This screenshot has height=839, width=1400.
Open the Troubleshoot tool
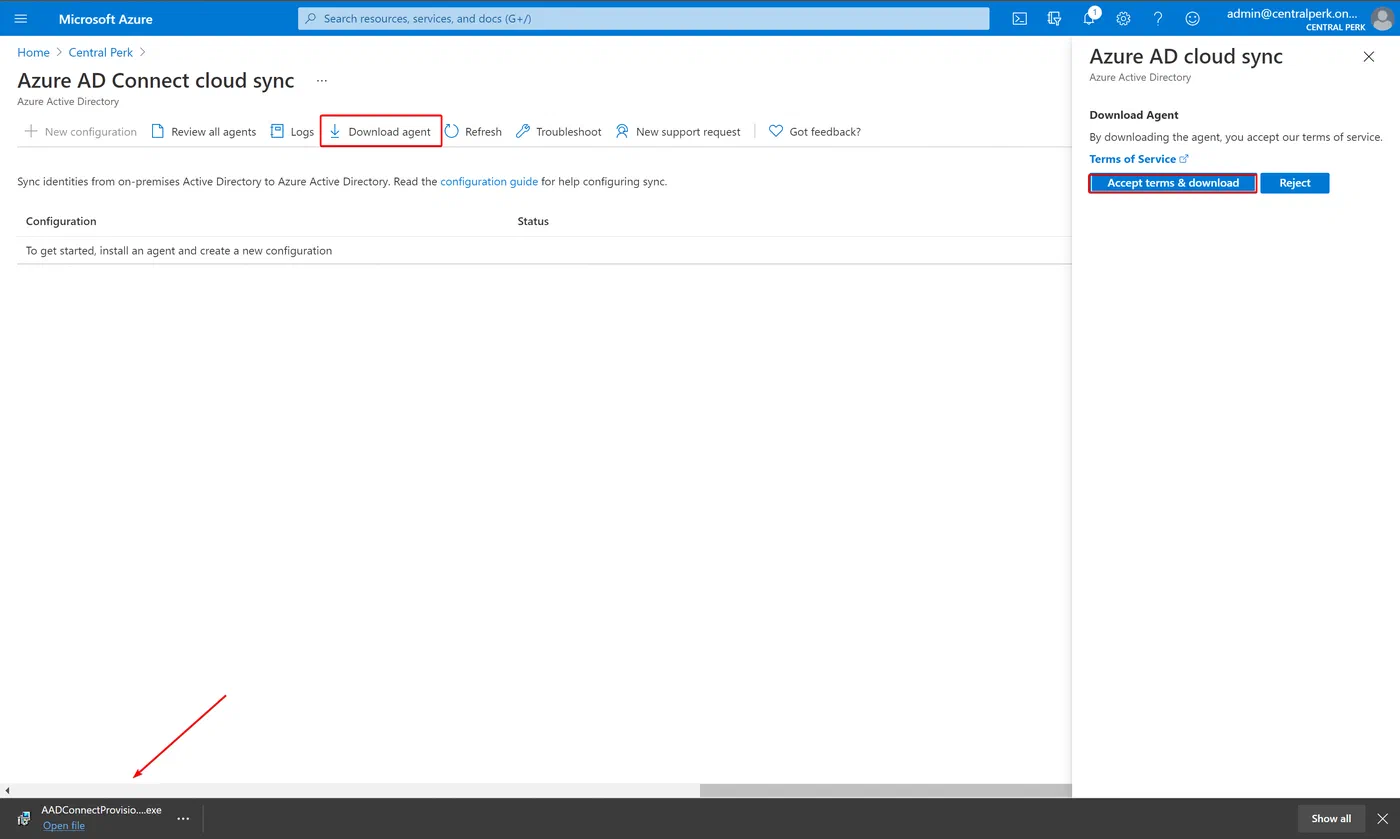tap(558, 131)
